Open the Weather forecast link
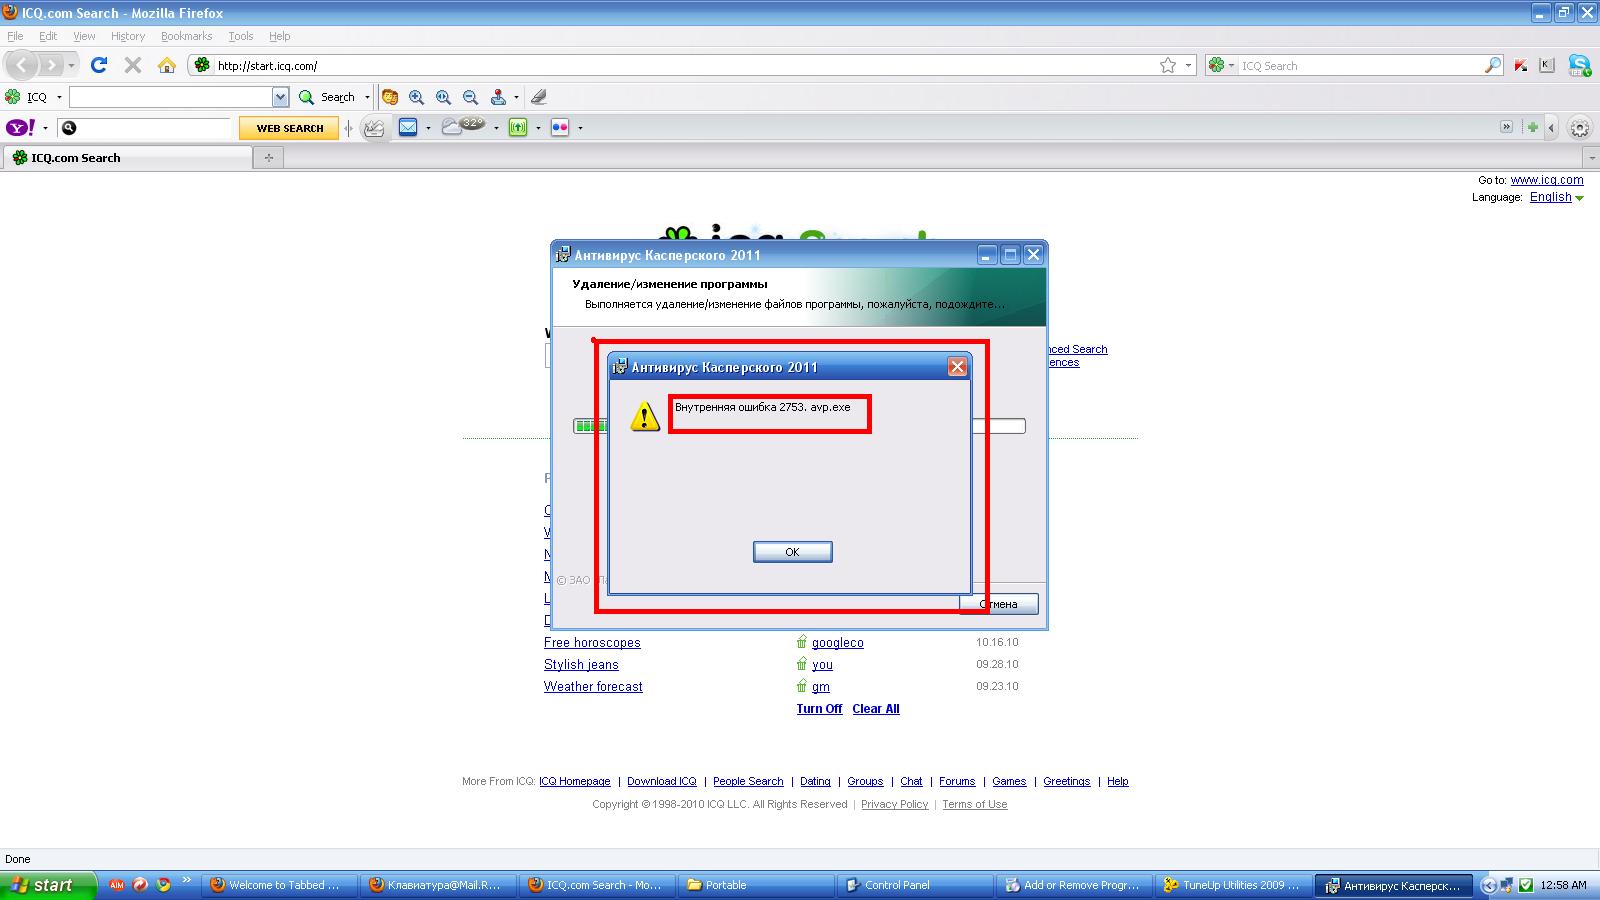The width and height of the screenshot is (1600, 900). (593, 687)
